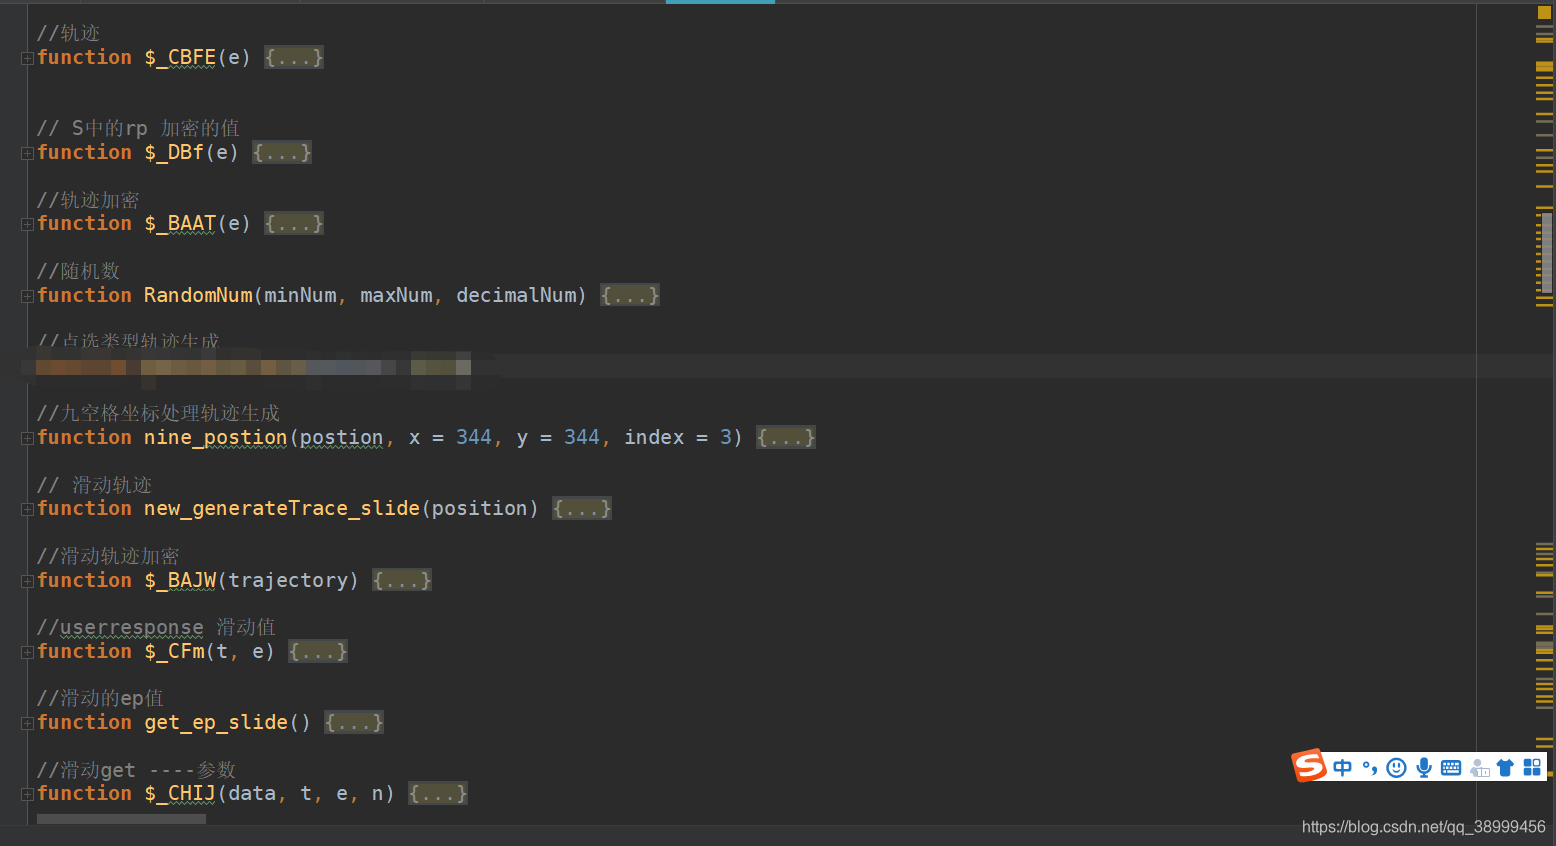
Task: Click the trajectory parameter of $_BAJW
Action: 288,580
